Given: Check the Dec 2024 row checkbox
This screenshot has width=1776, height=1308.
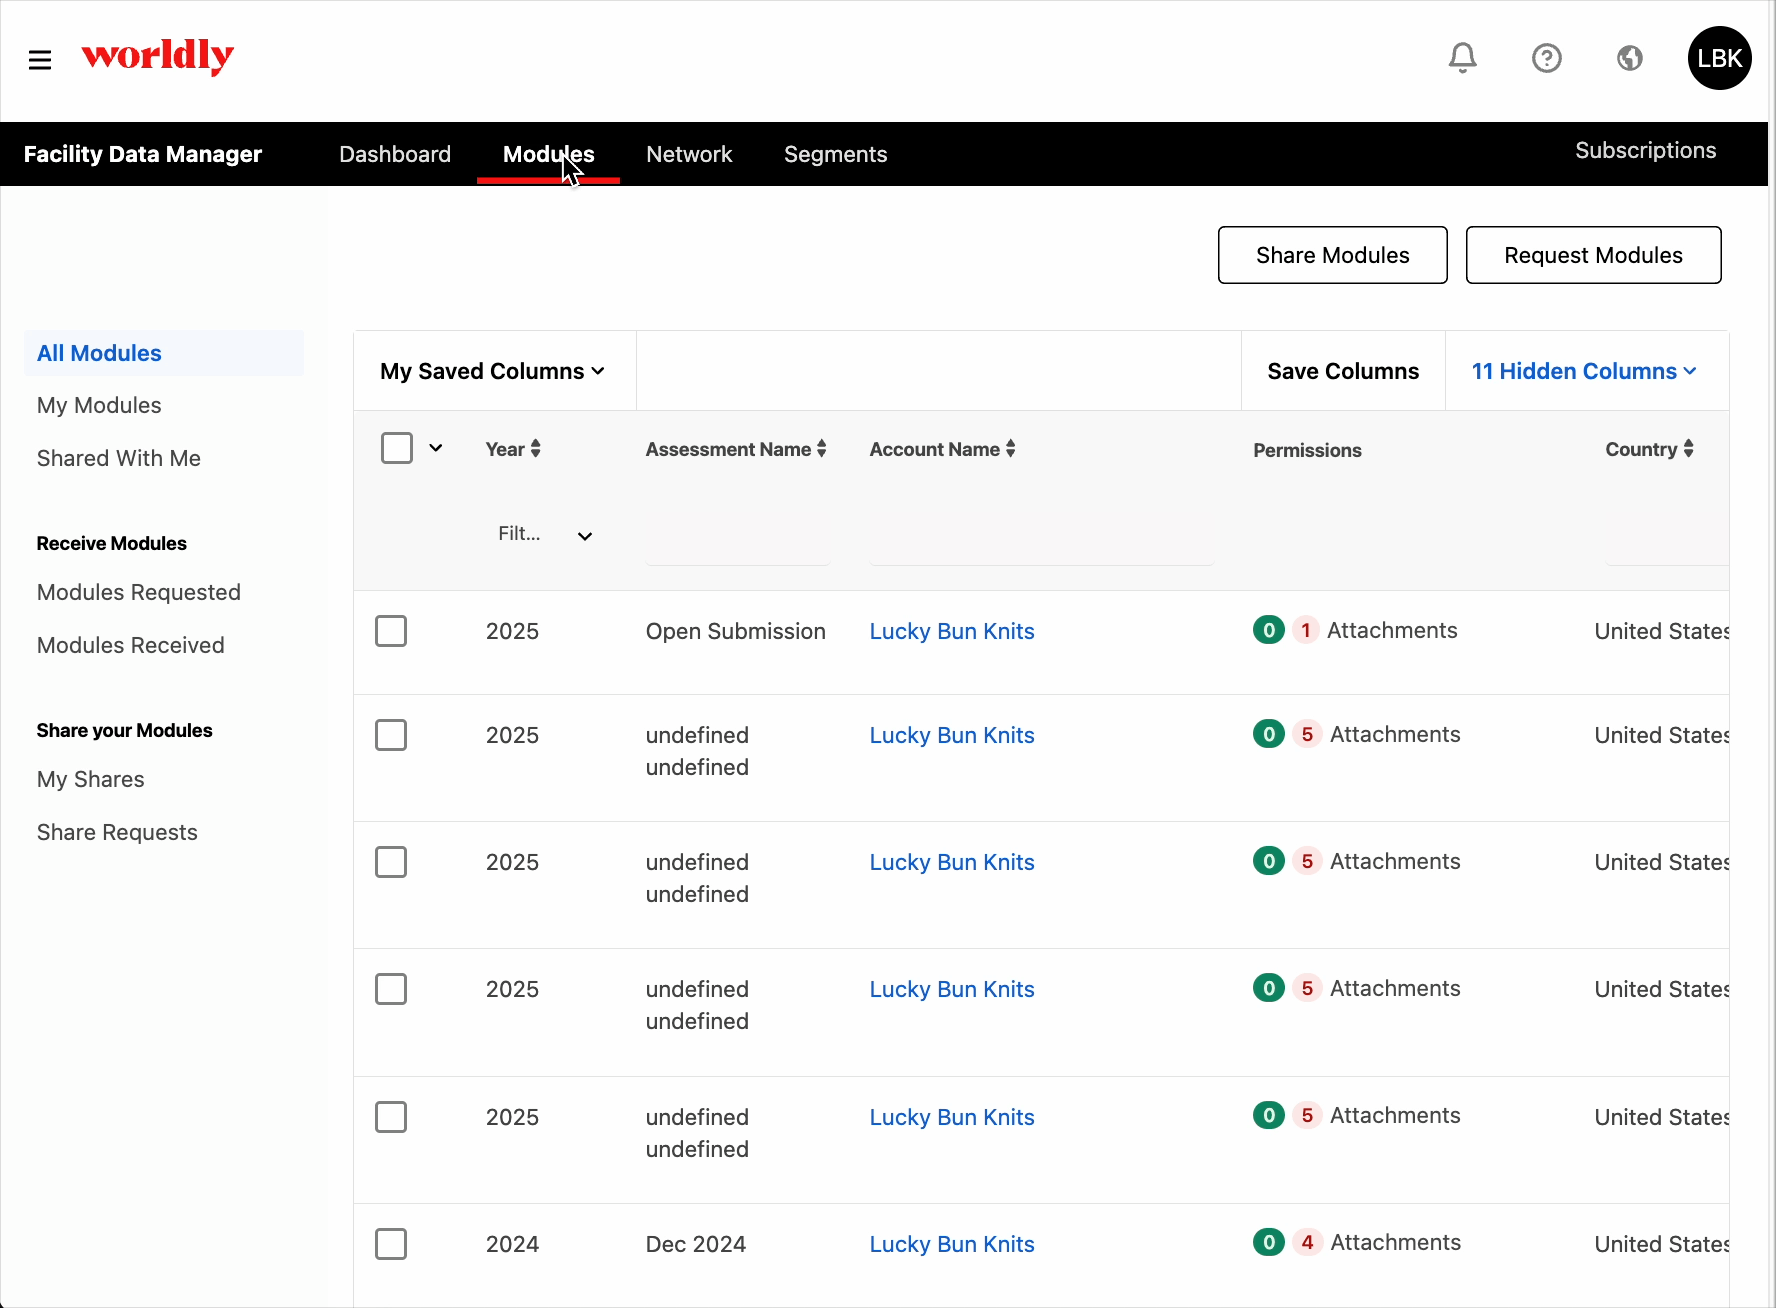Looking at the screenshot, I should point(391,1244).
